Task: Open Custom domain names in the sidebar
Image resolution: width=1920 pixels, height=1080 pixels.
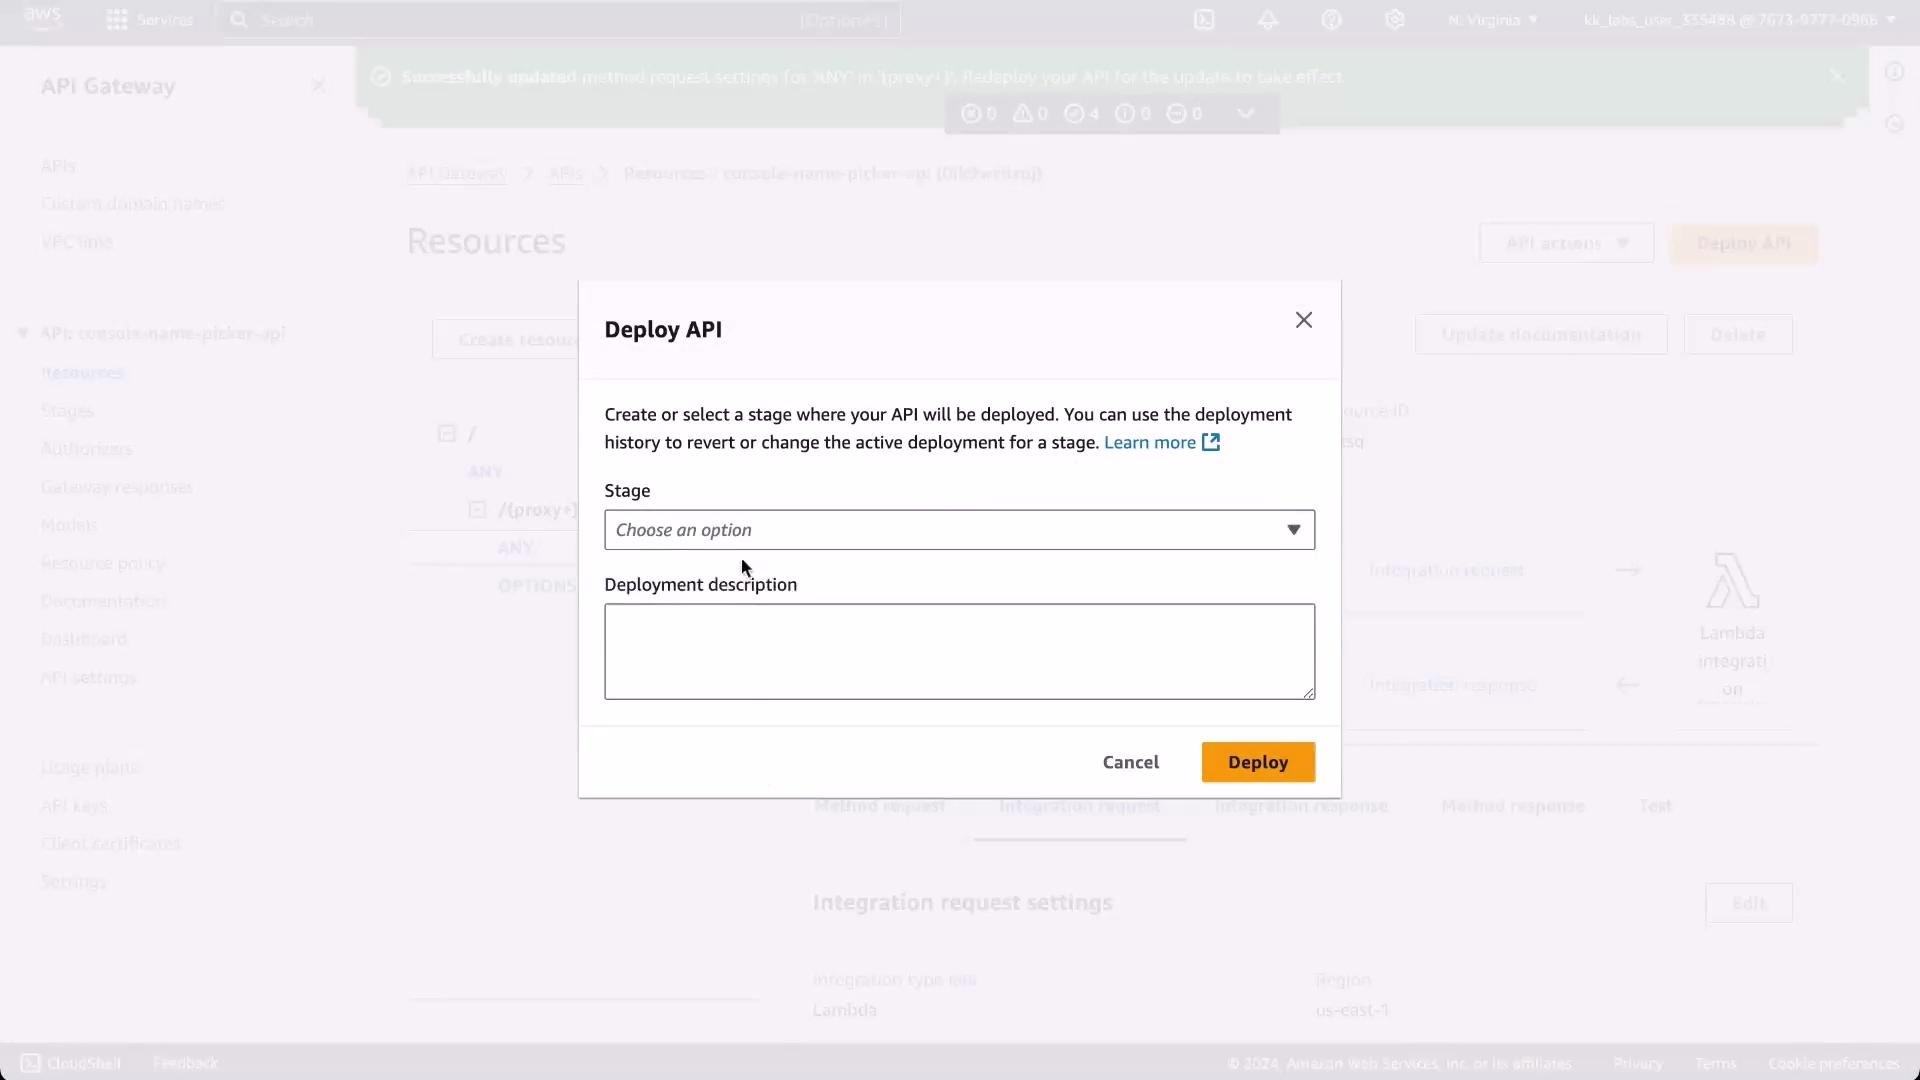Action: click(x=132, y=204)
